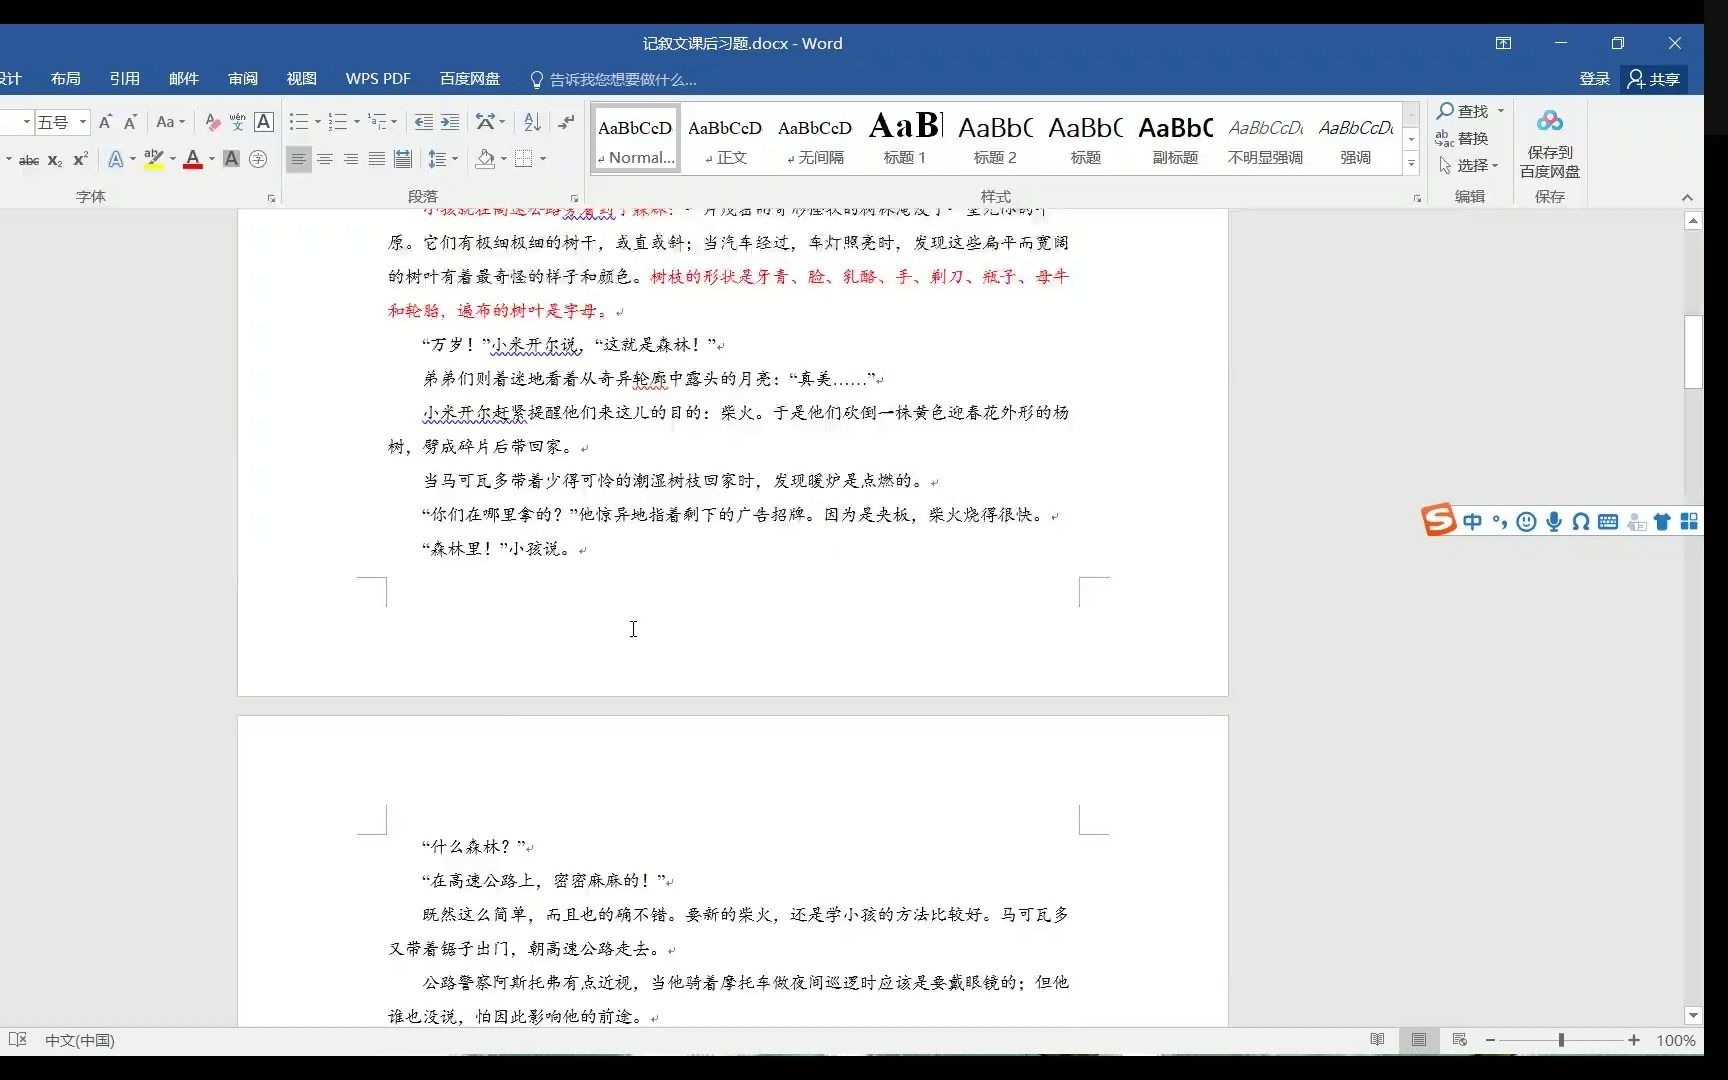Toggle subscript formatting
The image size is (1728, 1080).
pyautogui.click(x=55, y=159)
